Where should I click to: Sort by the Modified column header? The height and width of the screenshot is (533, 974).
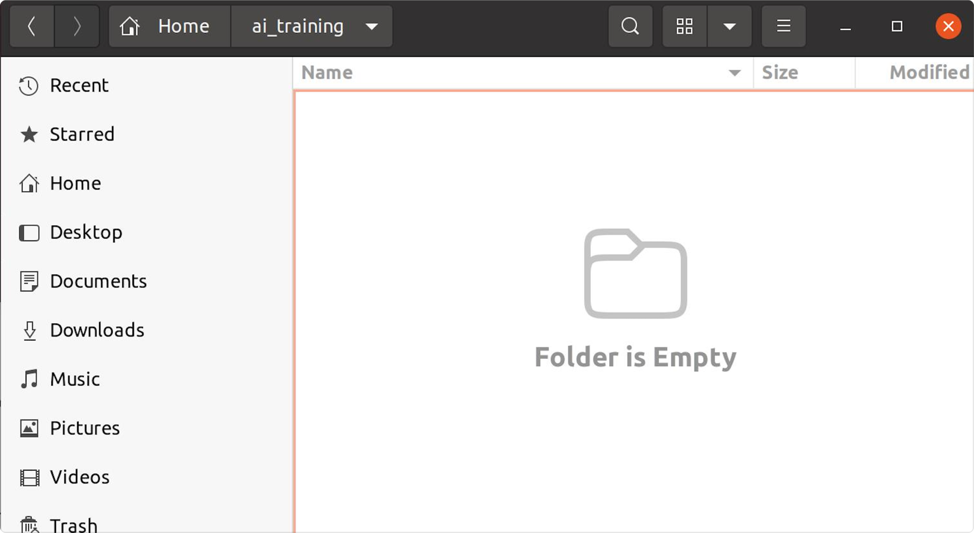coord(928,73)
